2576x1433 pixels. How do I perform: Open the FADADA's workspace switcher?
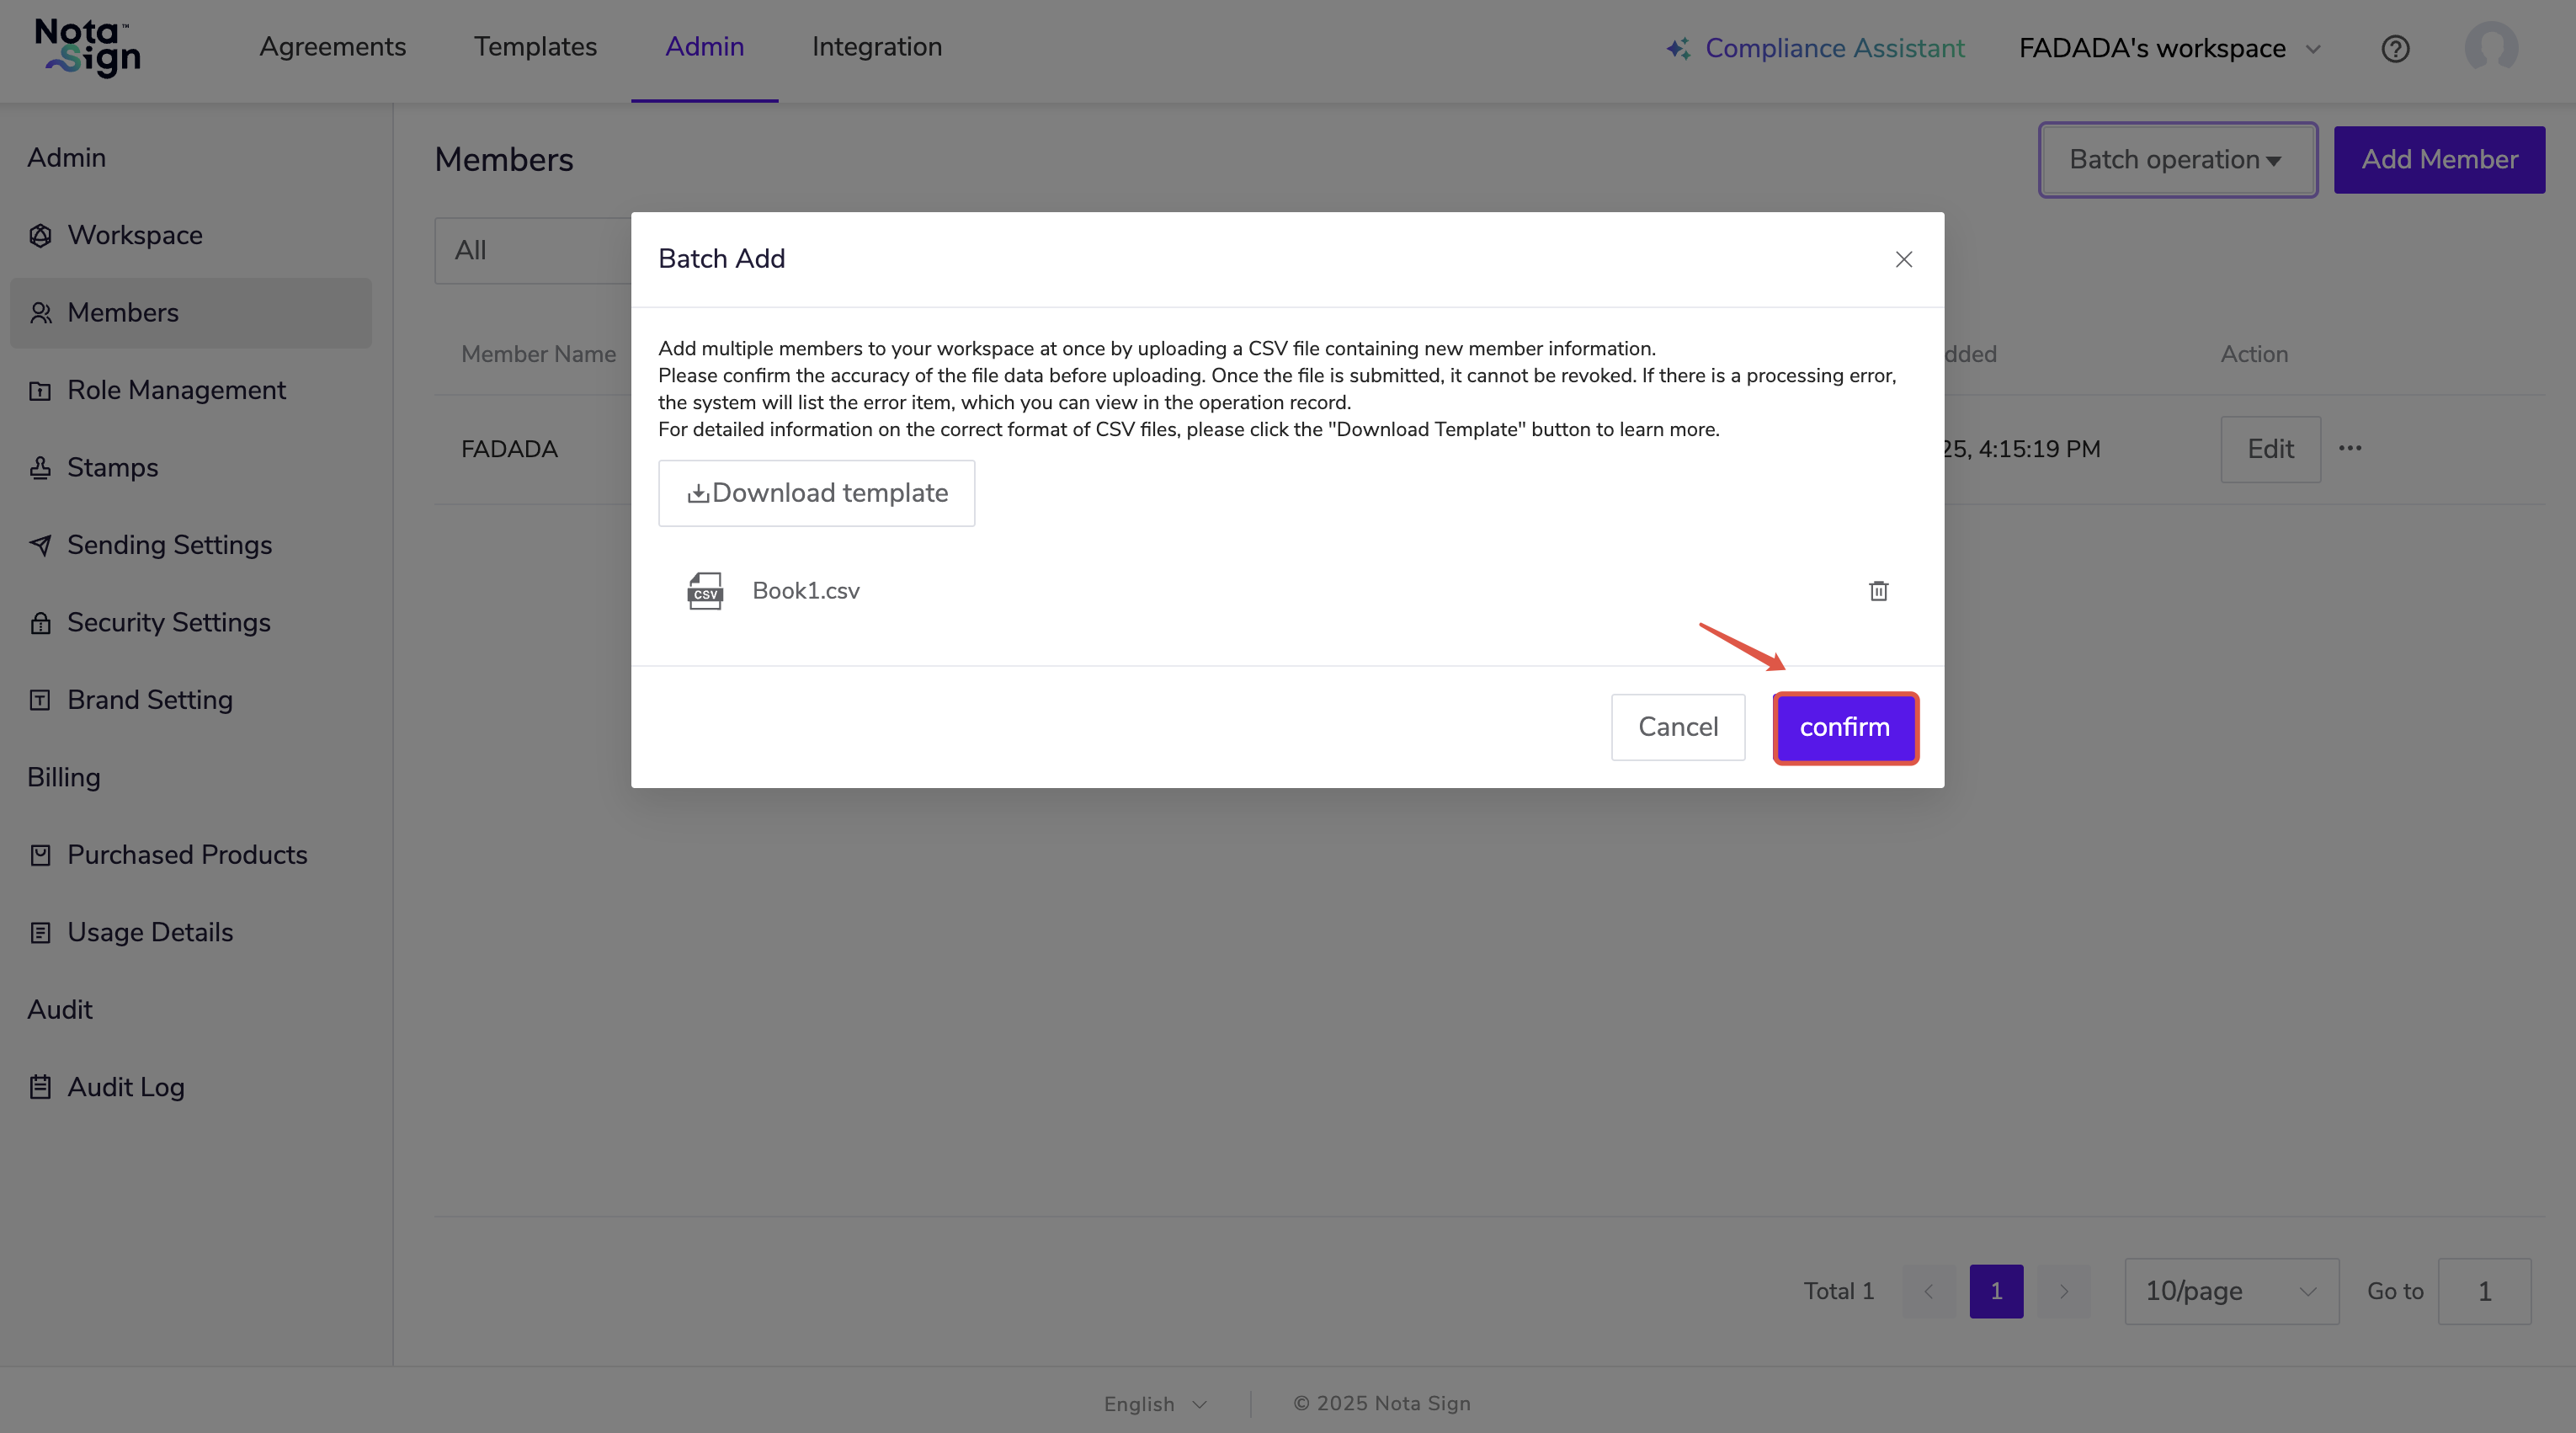click(x=2169, y=48)
